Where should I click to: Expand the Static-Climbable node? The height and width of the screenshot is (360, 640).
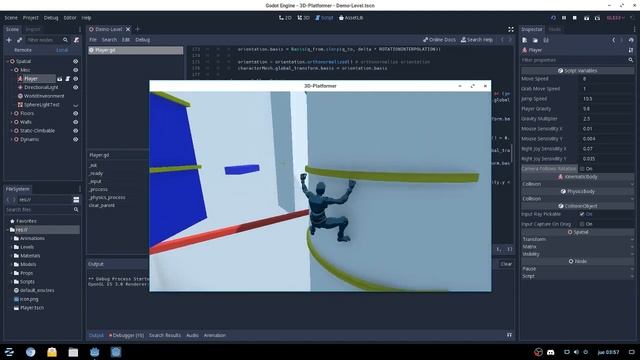11,131
